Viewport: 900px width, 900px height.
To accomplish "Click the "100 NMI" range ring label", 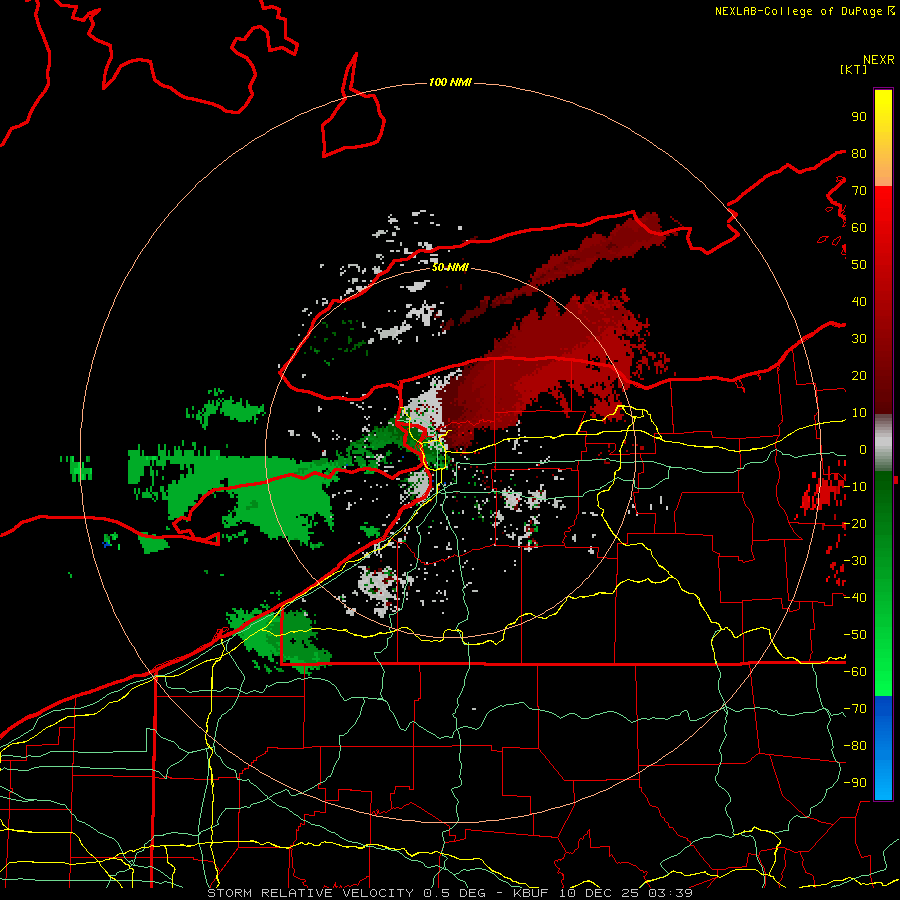I will coord(450,83).
